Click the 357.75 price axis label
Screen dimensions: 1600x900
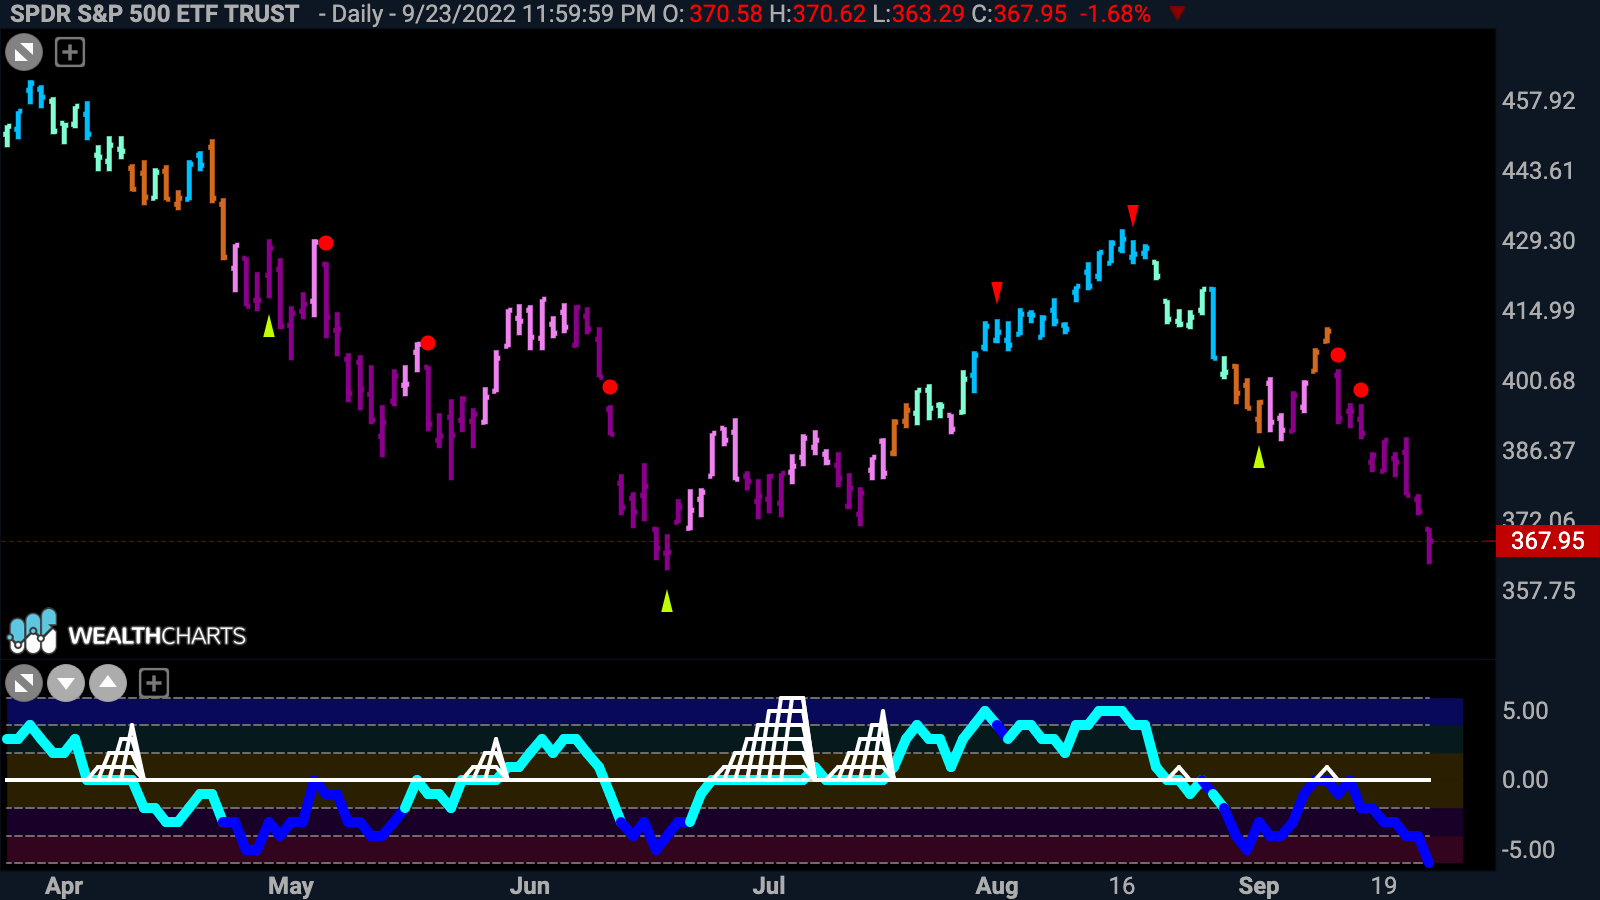tap(1538, 591)
